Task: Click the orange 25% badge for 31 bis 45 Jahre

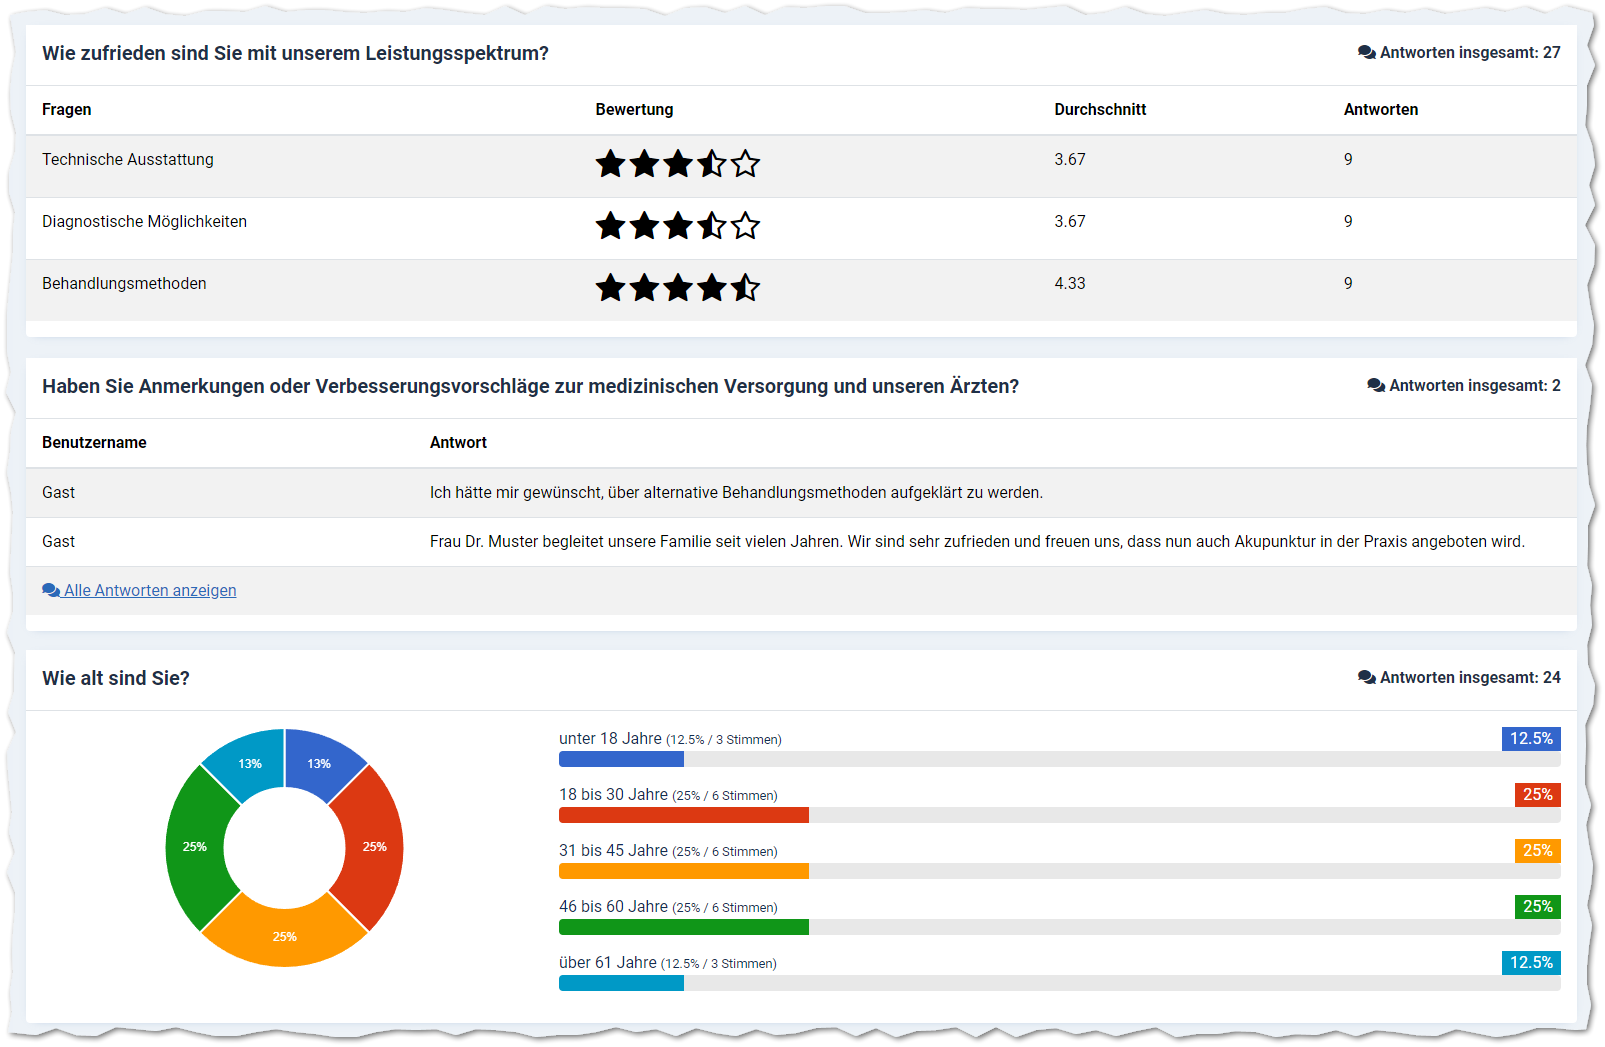Action: tap(1537, 851)
